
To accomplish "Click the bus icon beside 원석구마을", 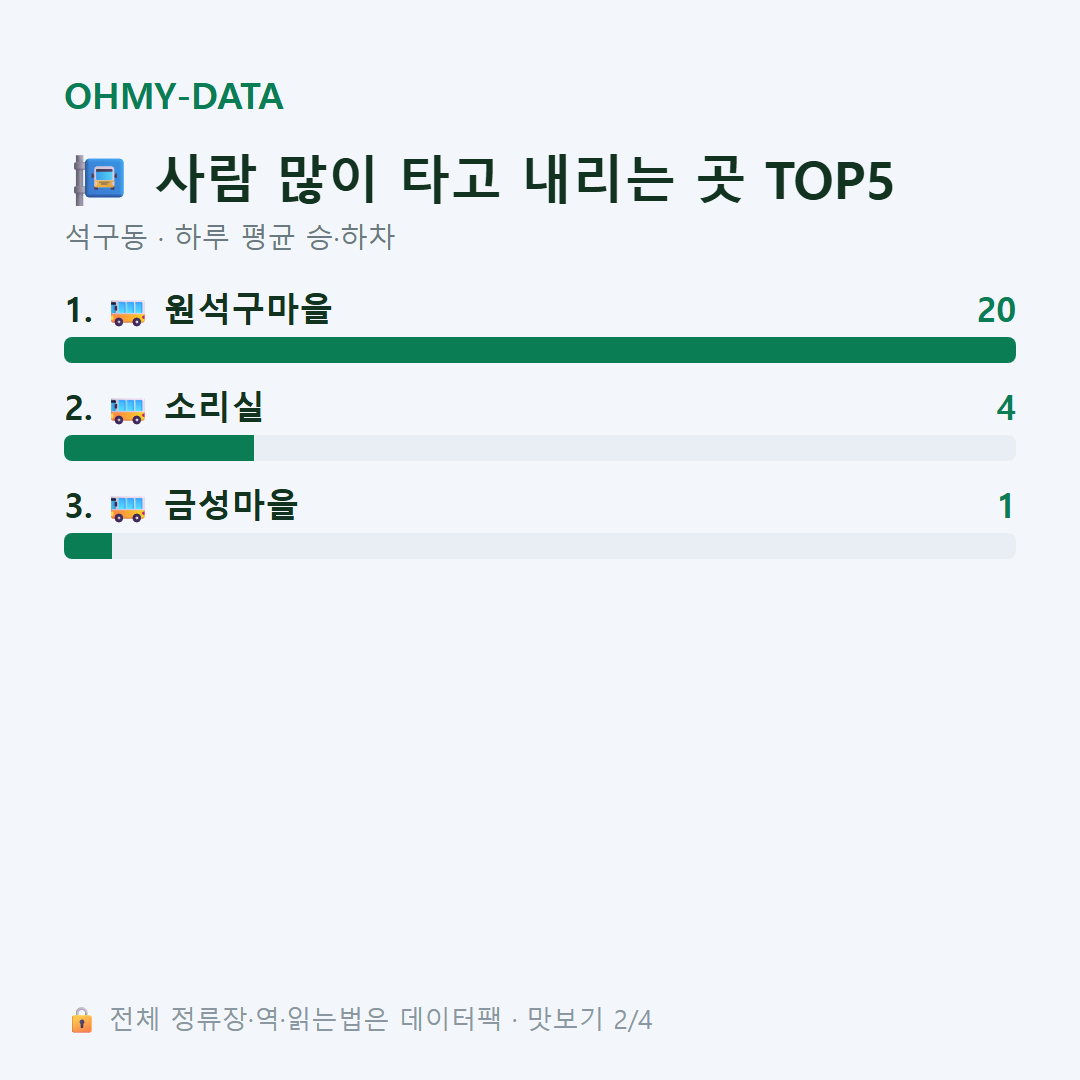I will point(128,311).
